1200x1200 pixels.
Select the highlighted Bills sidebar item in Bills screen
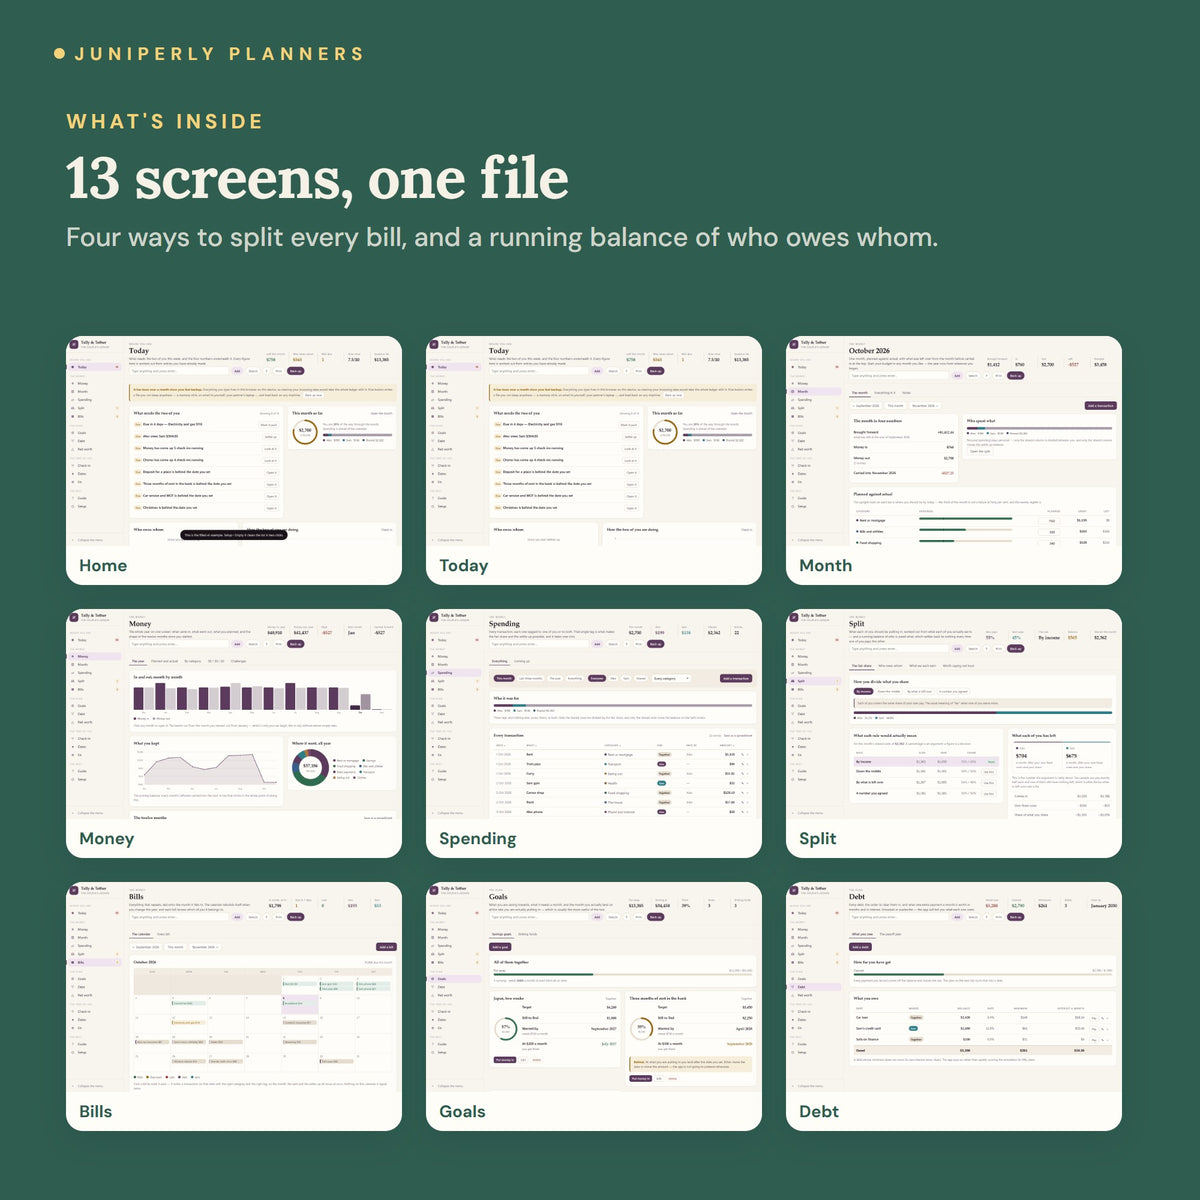pyautogui.click(x=94, y=962)
